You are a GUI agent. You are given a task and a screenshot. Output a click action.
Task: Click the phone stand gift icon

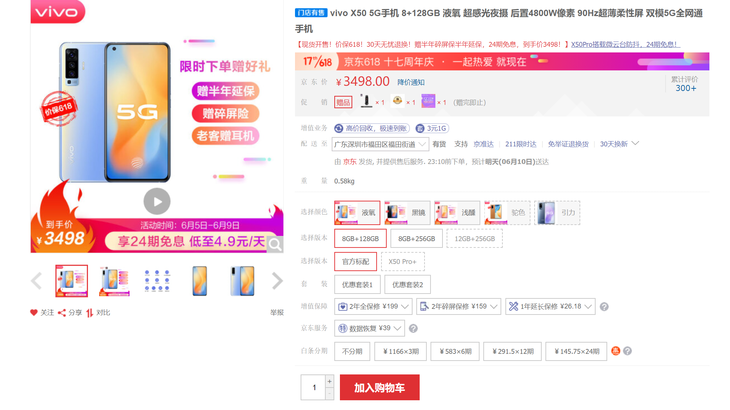(366, 101)
